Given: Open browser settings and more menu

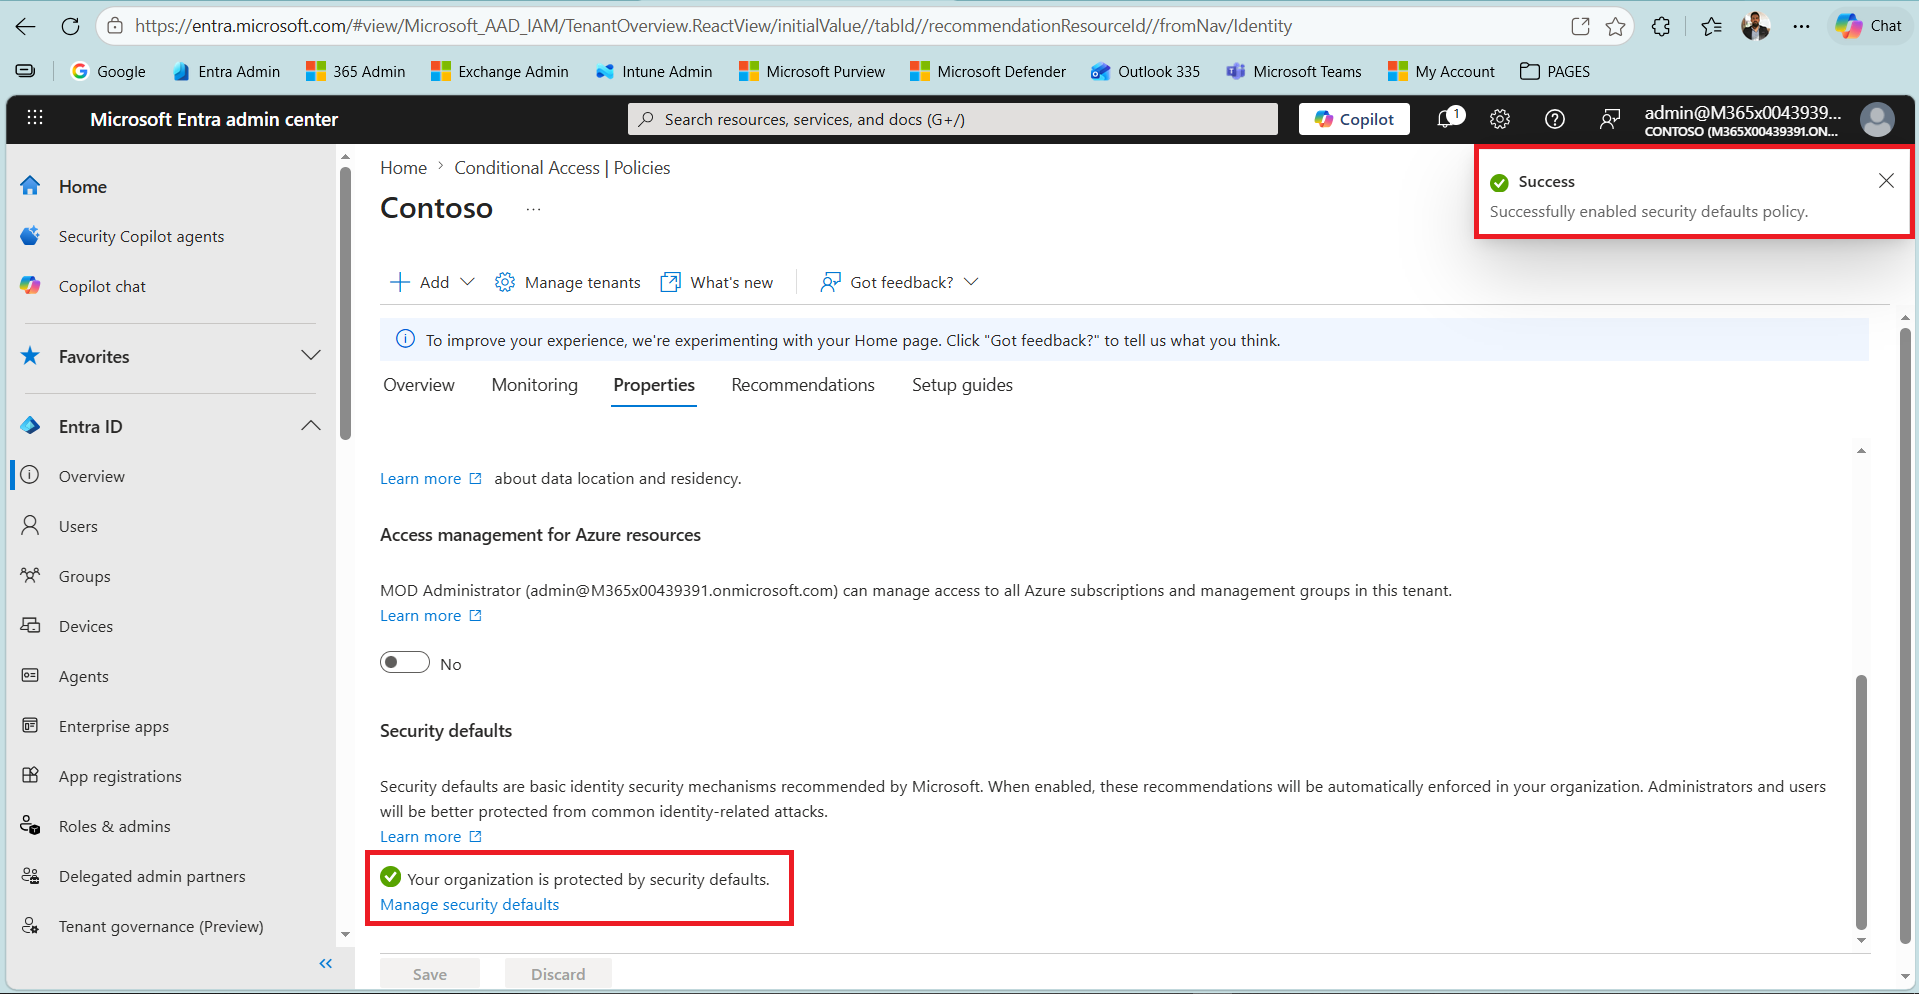Looking at the screenshot, I should coord(1801,26).
